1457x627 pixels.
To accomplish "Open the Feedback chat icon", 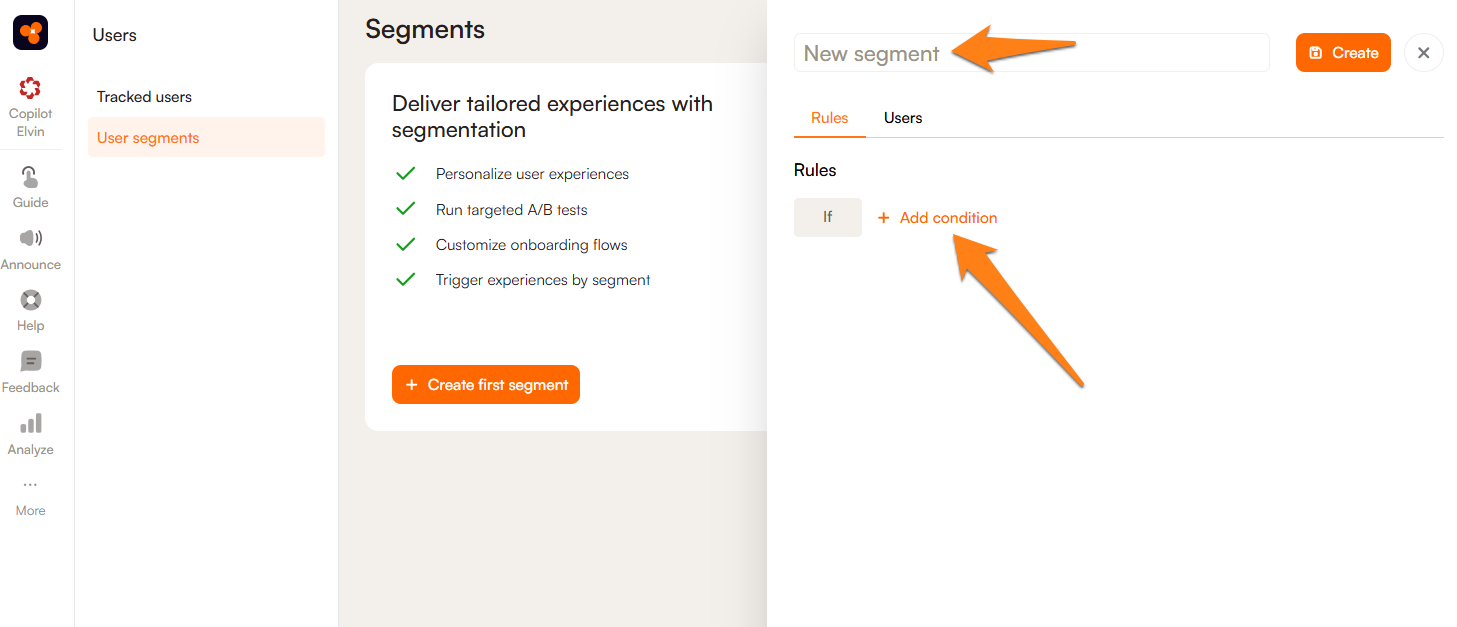I will 30,362.
